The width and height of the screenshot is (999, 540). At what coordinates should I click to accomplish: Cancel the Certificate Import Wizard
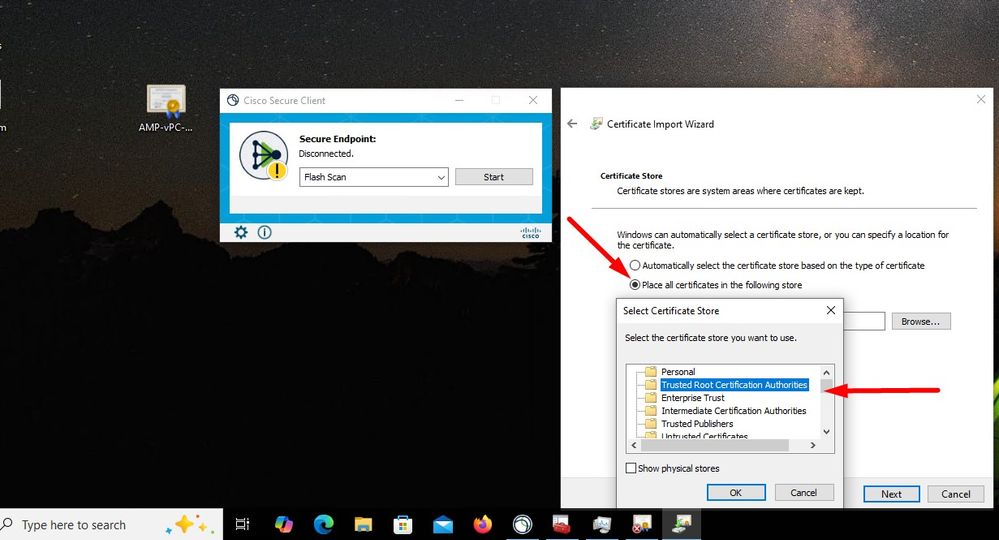coord(956,494)
